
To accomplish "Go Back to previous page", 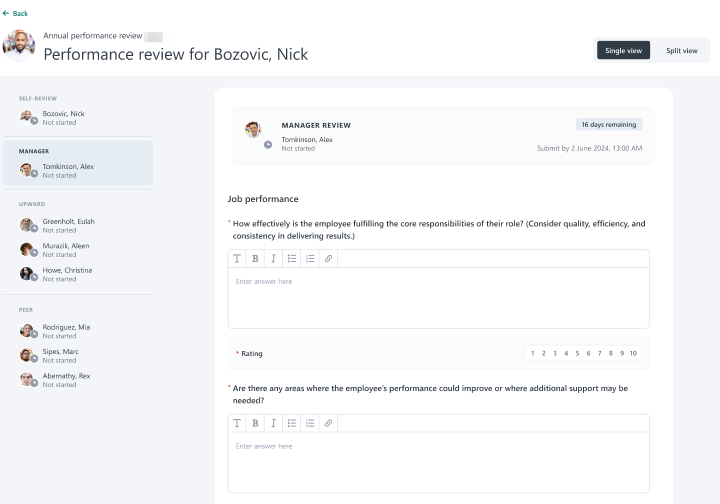I will click(x=15, y=13).
